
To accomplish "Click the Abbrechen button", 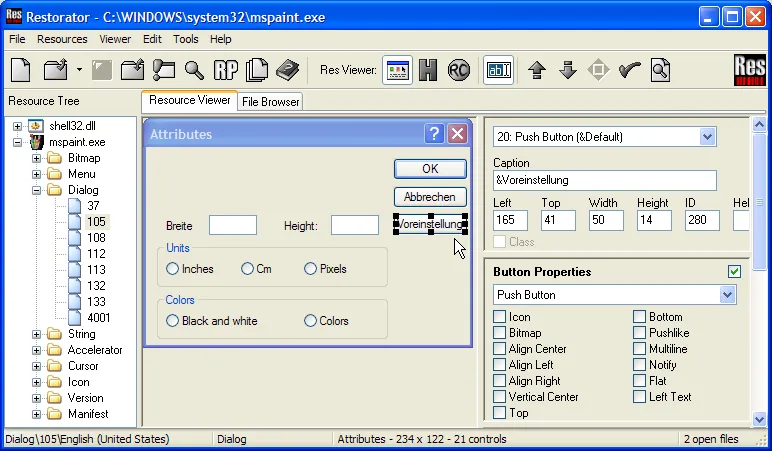I will (430, 197).
